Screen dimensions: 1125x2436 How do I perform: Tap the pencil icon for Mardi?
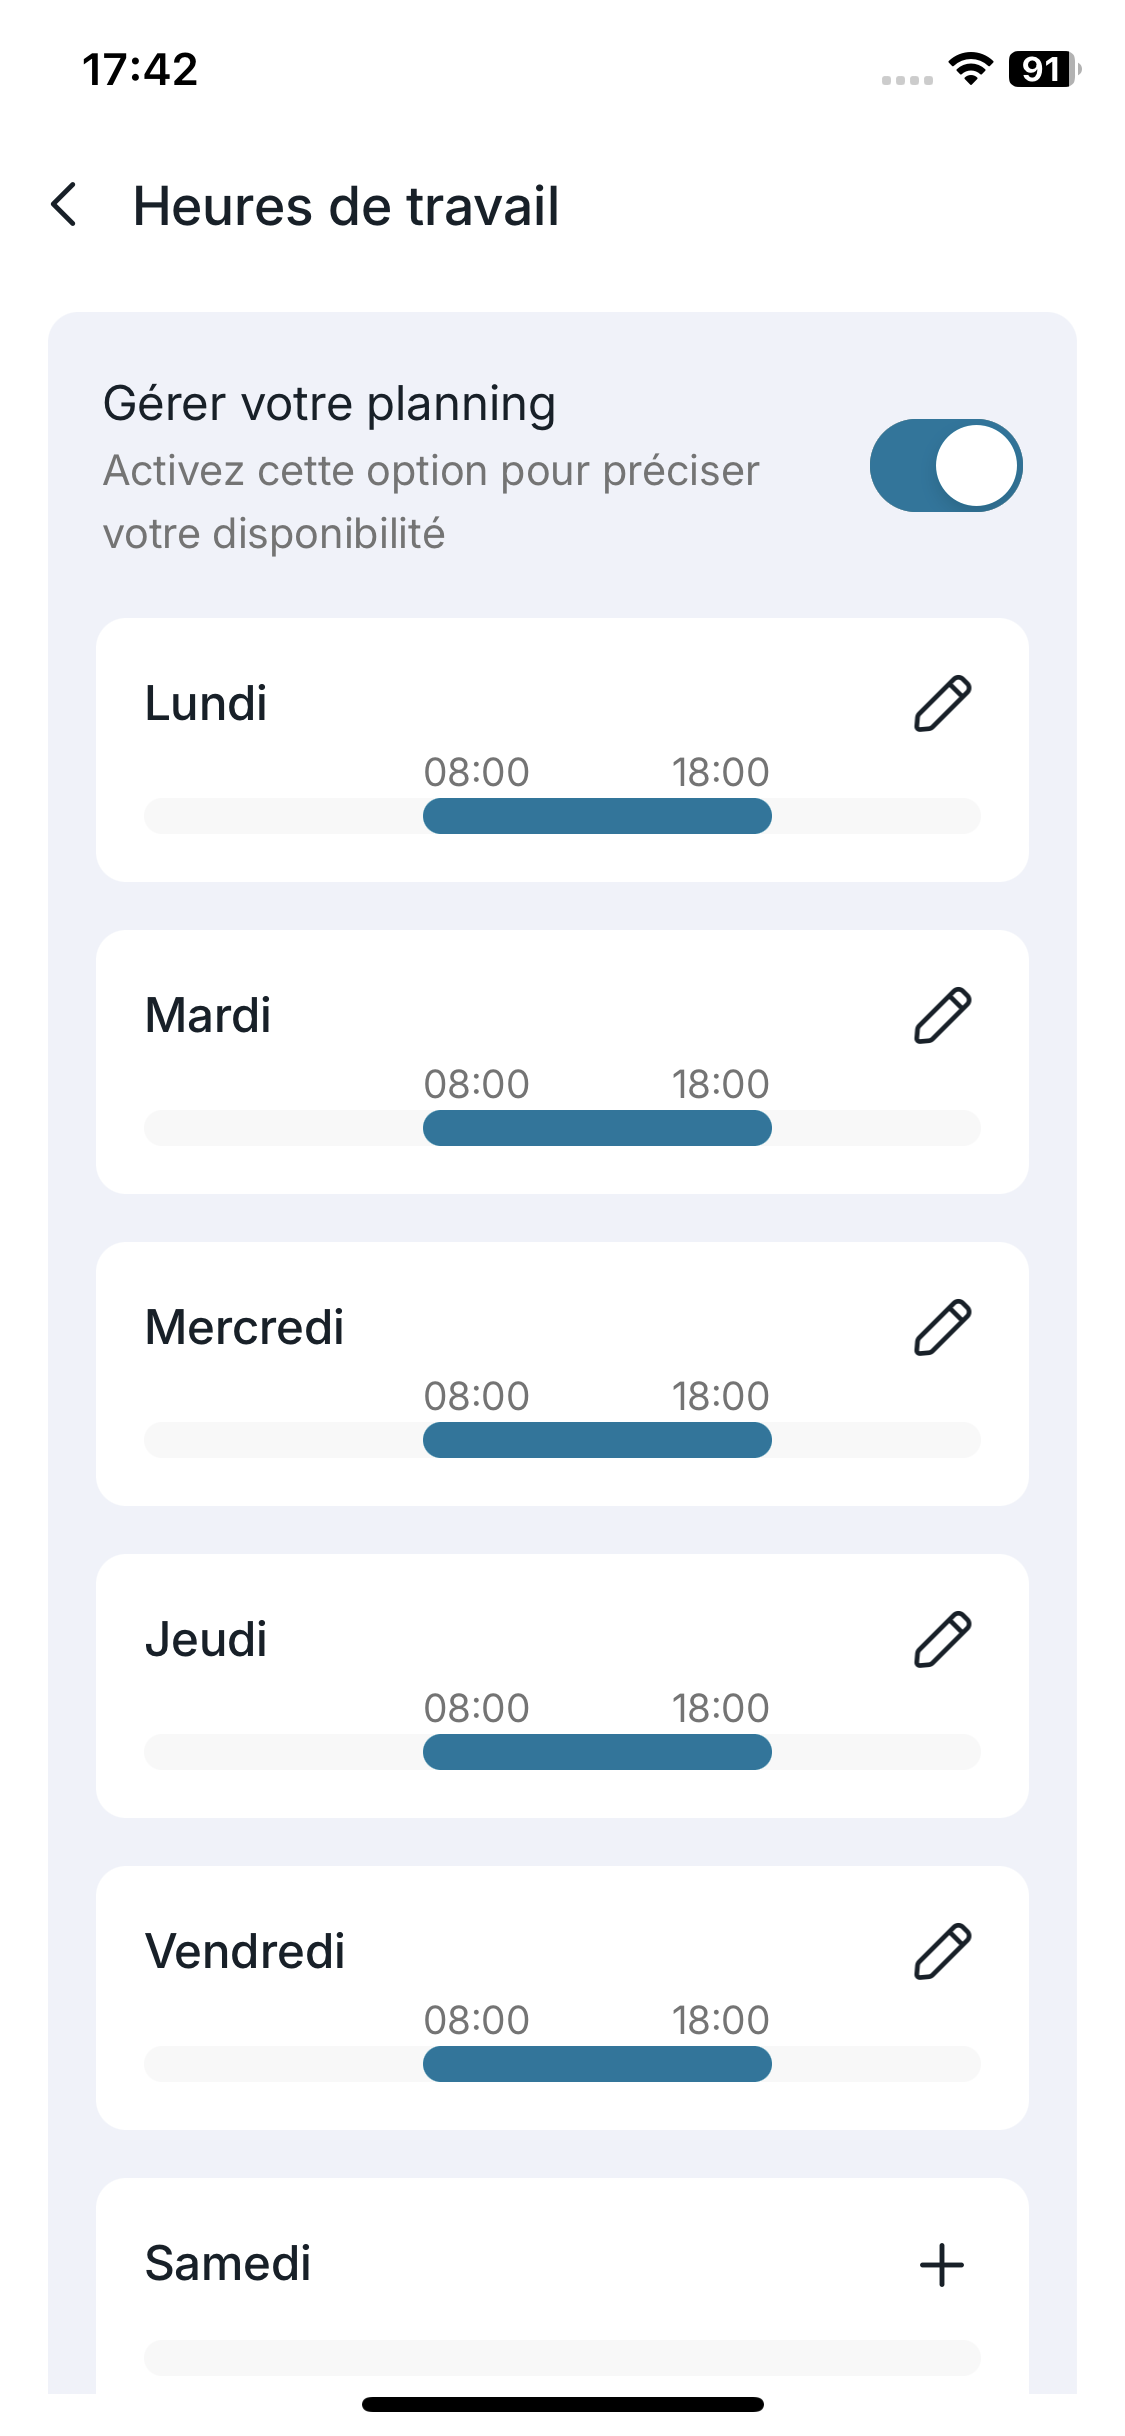coord(942,1016)
